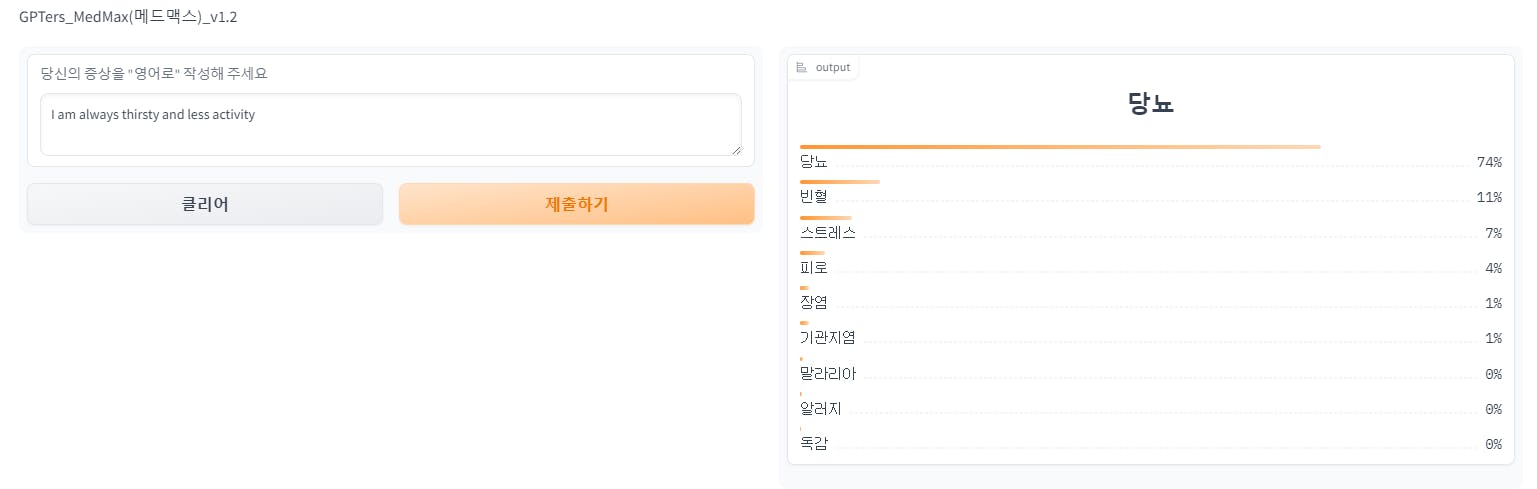This screenshot has width=1537, height=489.
Task: Click the 당뇨 74% confidence bar
Action: (1060, 147)
